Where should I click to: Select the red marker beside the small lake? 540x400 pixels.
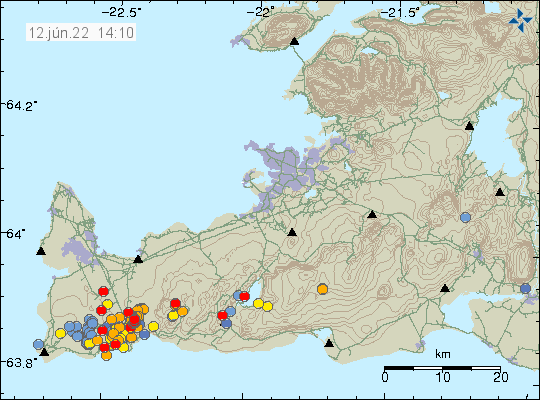pyautogui.click(x=245, y=296)
